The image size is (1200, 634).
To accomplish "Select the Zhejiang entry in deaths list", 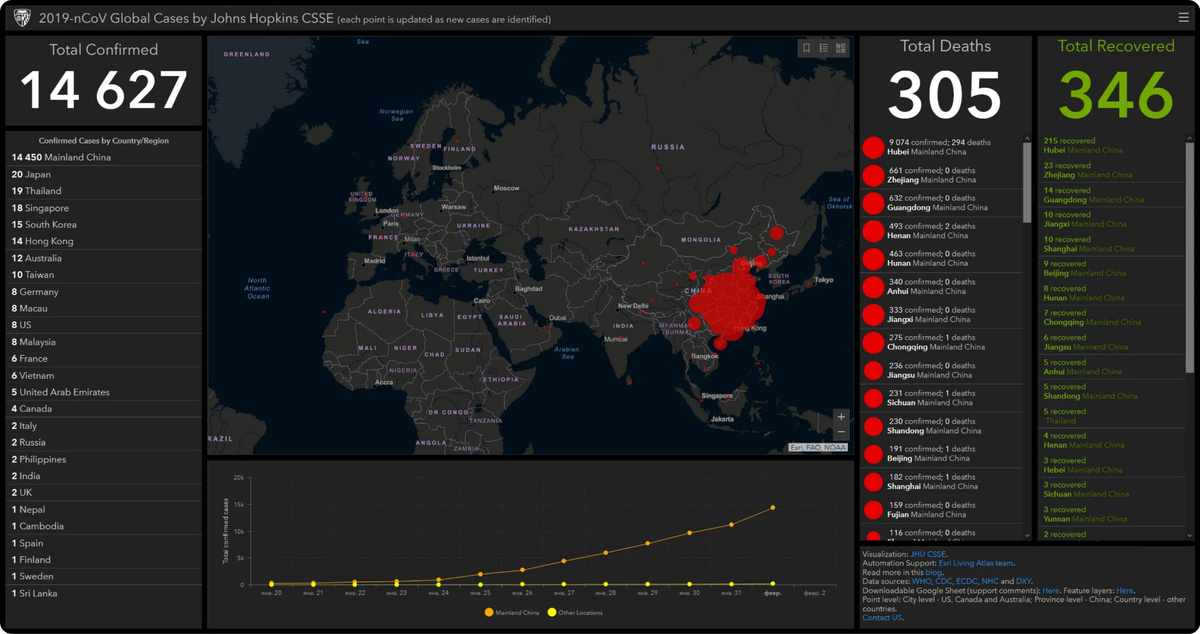I will coord(942,175).
